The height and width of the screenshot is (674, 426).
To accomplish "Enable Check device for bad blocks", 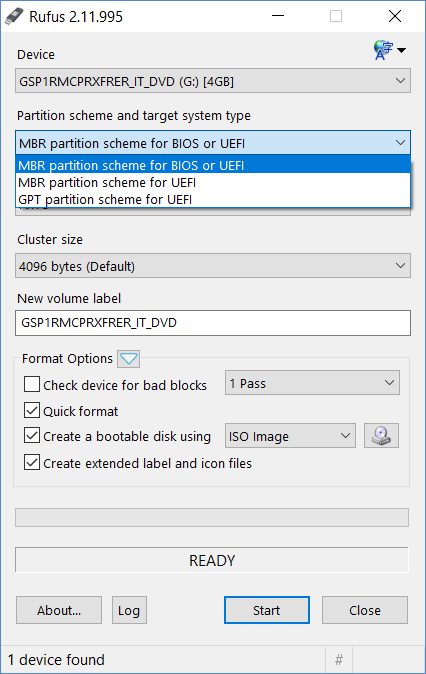I will [x=32, y=384].
